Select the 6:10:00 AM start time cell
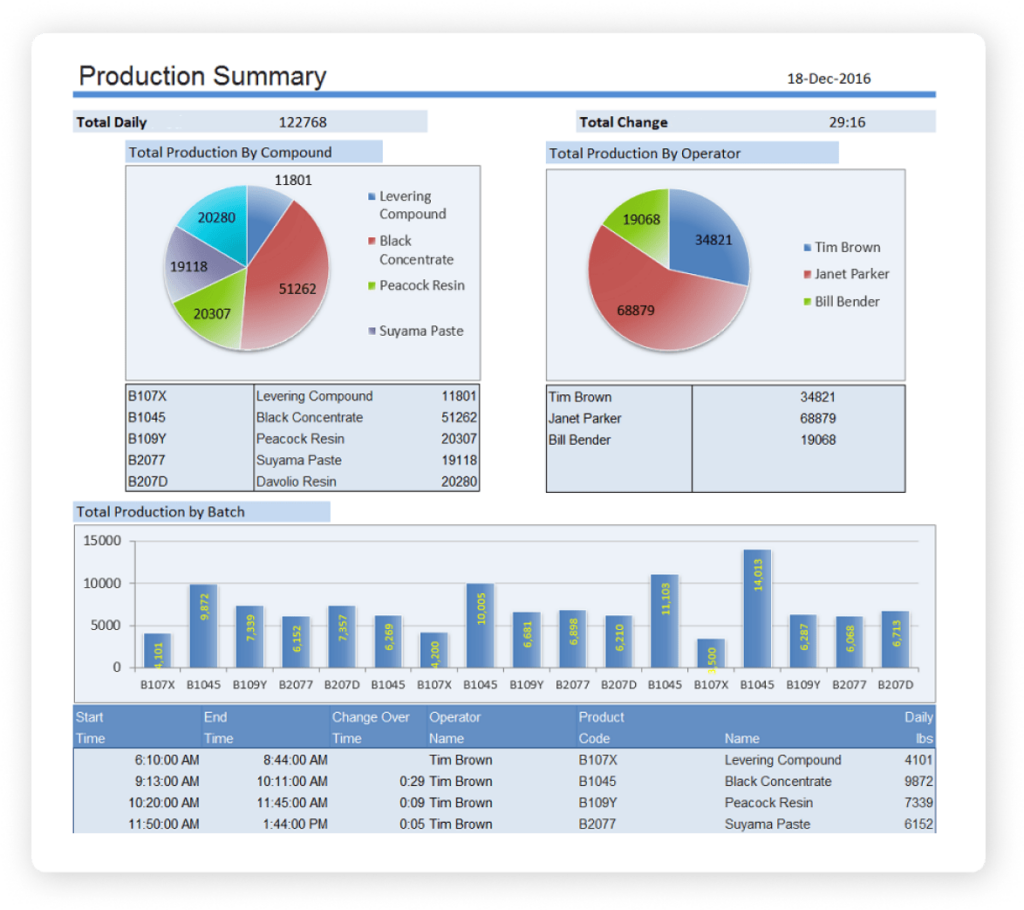This screenshot has height=910, width=1024. 166,760
